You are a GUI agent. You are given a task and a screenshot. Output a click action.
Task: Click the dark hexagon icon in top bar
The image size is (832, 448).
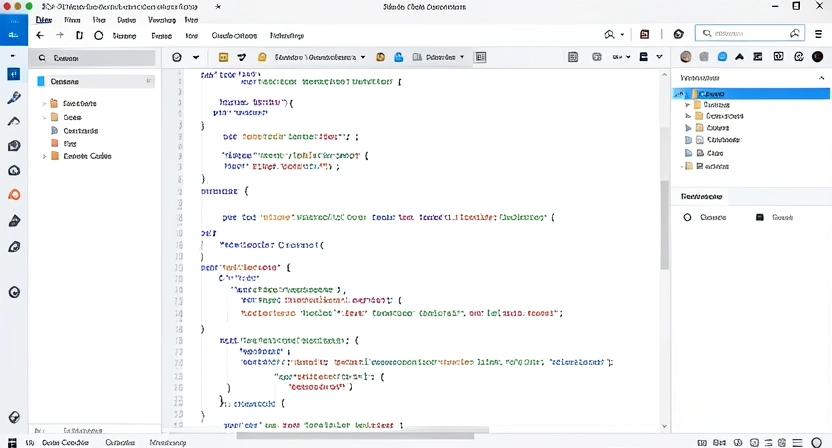(x=679, y=34)
